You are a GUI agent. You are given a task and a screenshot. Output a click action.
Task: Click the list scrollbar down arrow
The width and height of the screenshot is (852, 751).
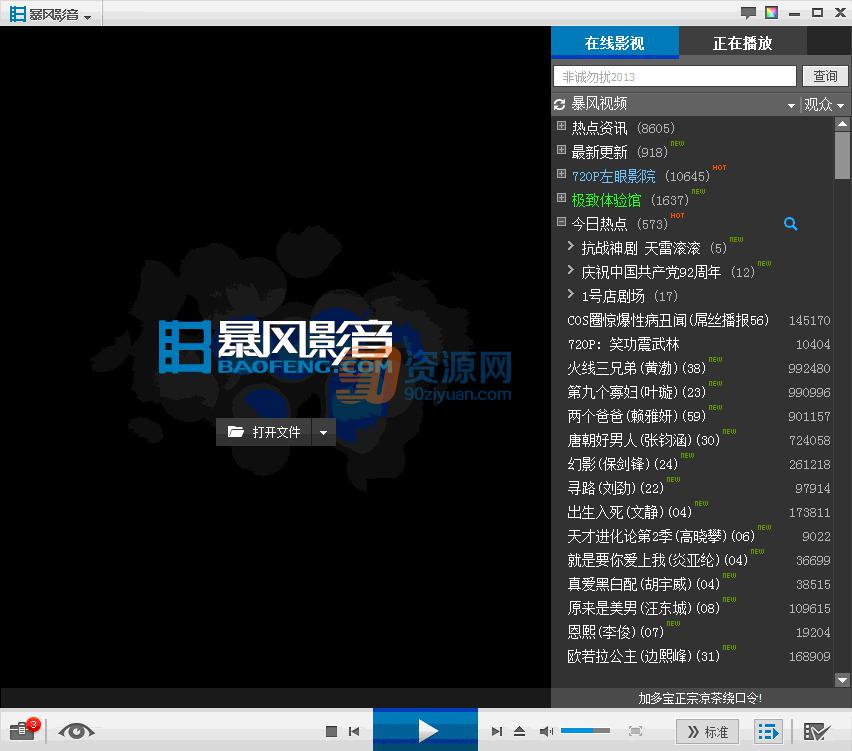point(842,679)
